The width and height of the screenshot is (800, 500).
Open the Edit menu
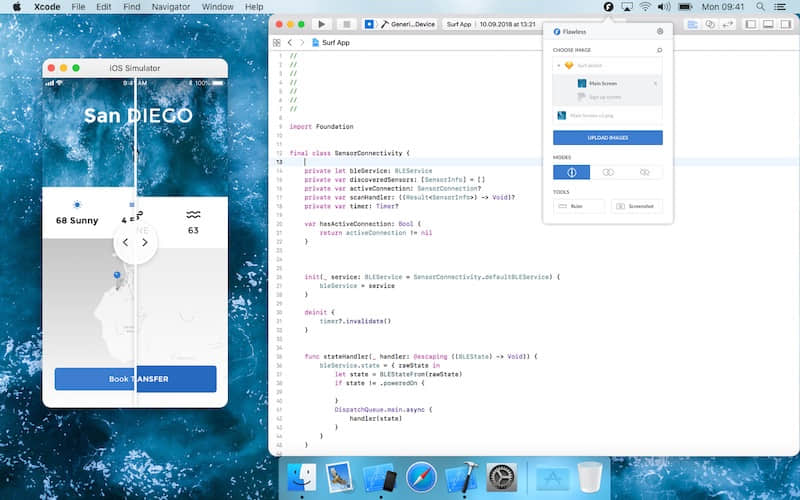point(104,7)
